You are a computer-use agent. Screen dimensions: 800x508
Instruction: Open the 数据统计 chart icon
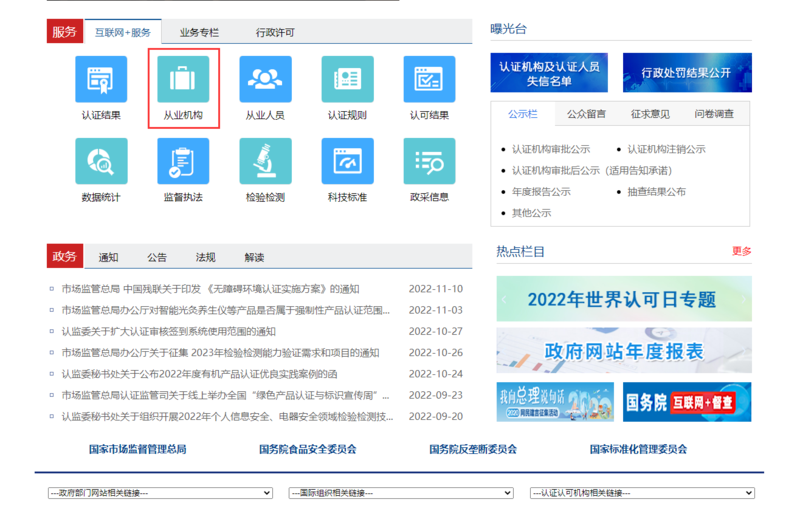tap(101, 161)
